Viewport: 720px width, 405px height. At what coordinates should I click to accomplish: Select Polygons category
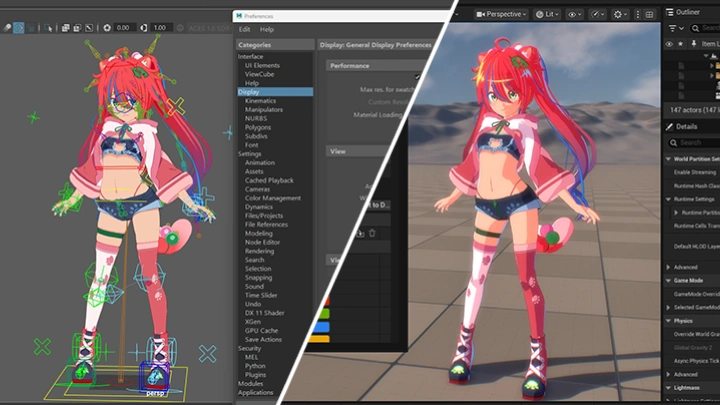click(x=258, y=127)
